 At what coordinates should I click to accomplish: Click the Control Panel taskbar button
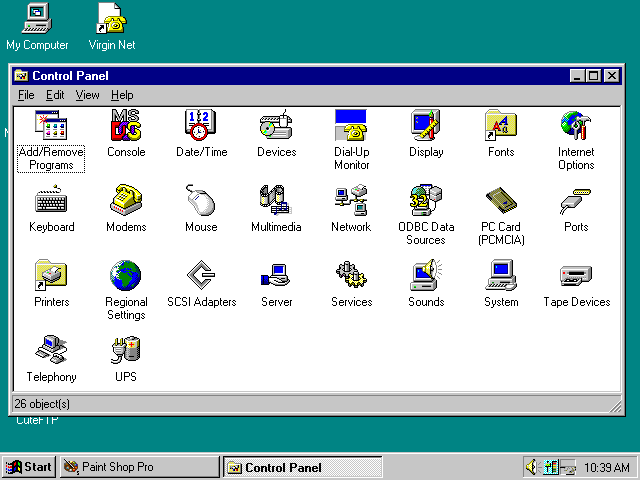302,467
